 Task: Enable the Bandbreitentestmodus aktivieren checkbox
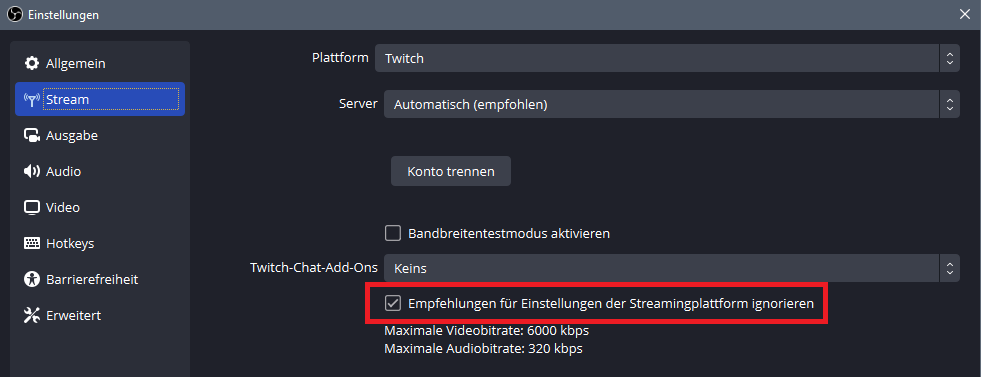tap(393, 233)
